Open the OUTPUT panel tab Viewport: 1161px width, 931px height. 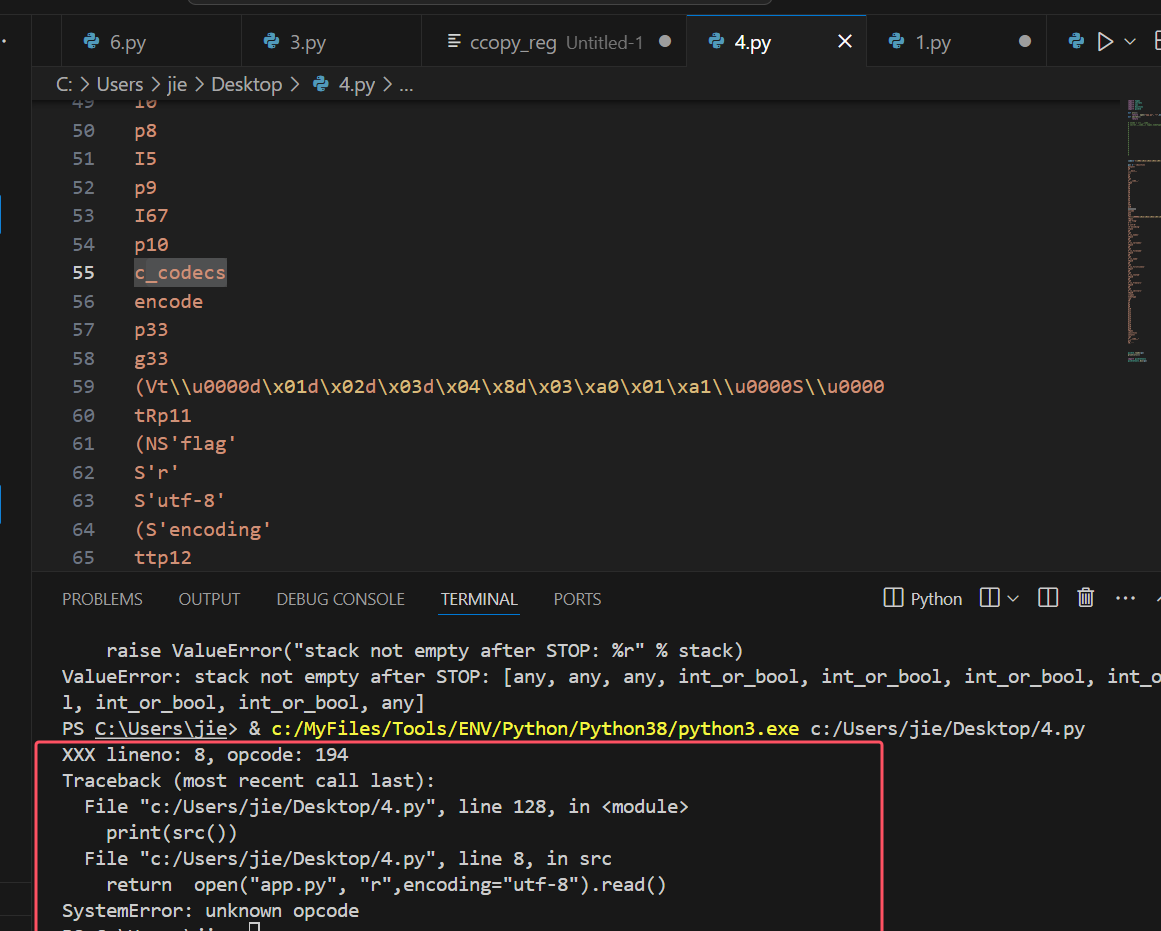[210, 599]
